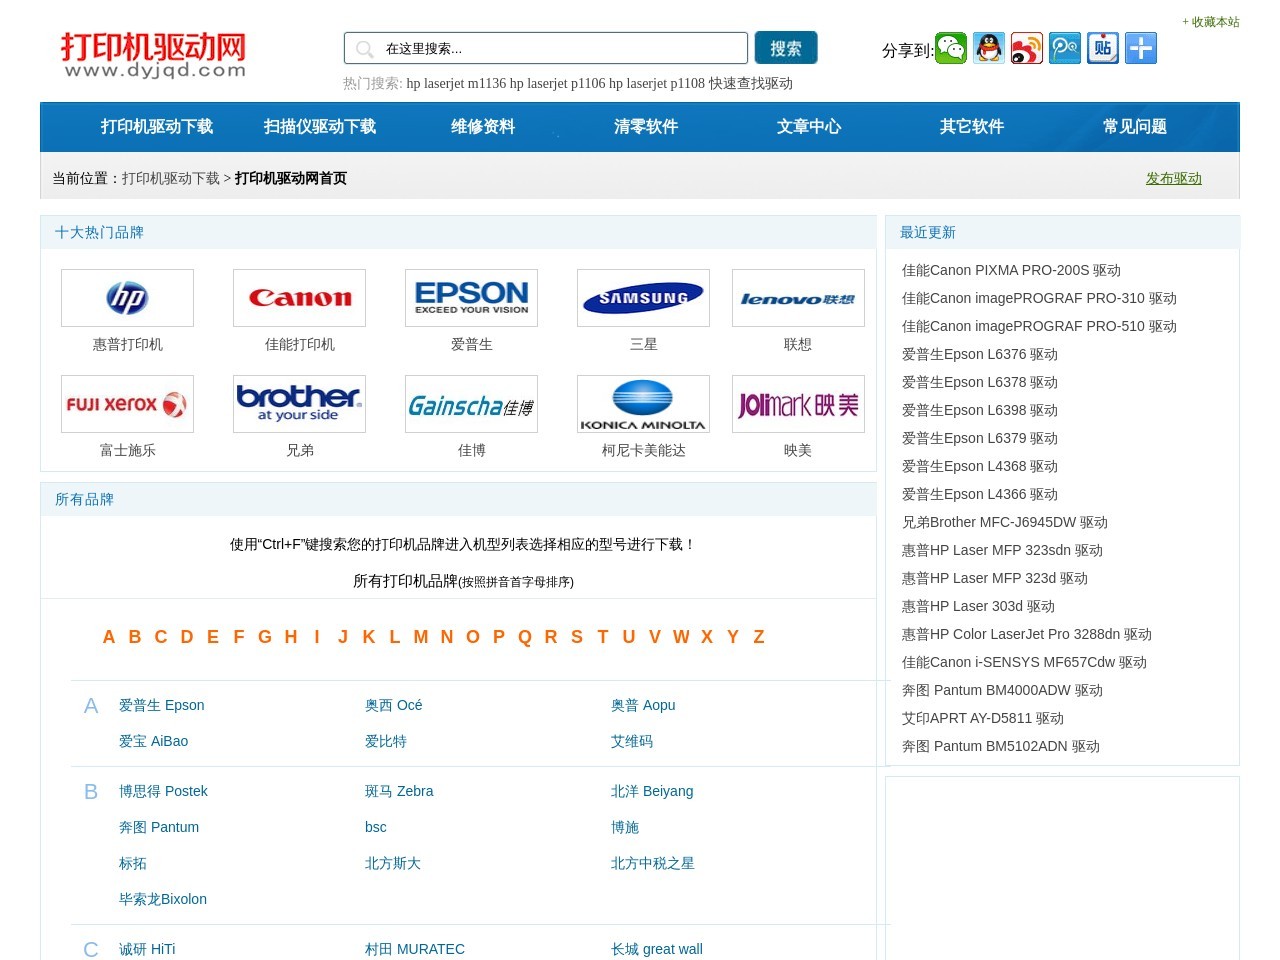Open the 奥普 Aopu brand link

click(x=643, y=705)
